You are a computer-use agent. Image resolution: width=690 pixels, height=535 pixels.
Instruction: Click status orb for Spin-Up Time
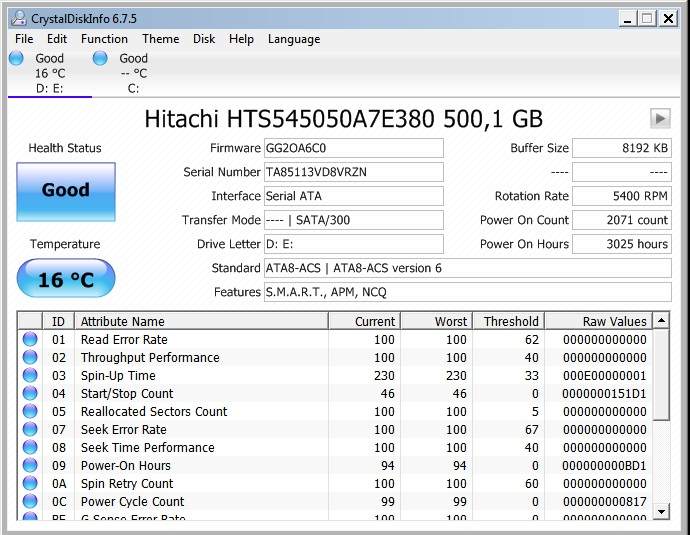click(30, 375)
